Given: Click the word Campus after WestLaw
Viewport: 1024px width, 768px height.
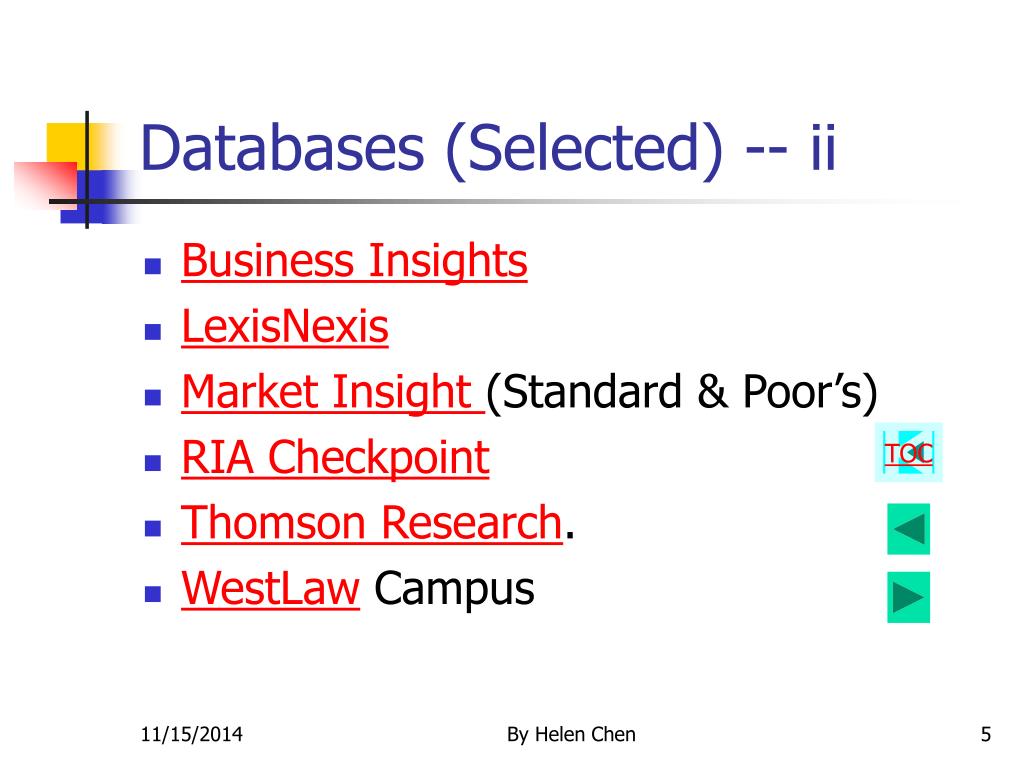Looking at the screenshot, I should tap(454, 589).
